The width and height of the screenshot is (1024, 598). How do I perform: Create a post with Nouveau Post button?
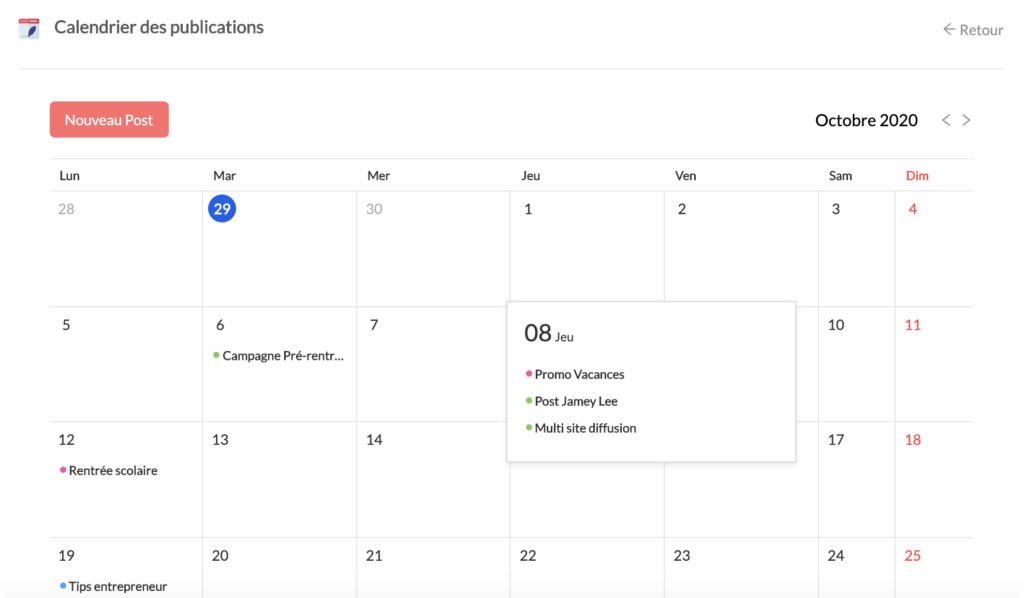109,120
